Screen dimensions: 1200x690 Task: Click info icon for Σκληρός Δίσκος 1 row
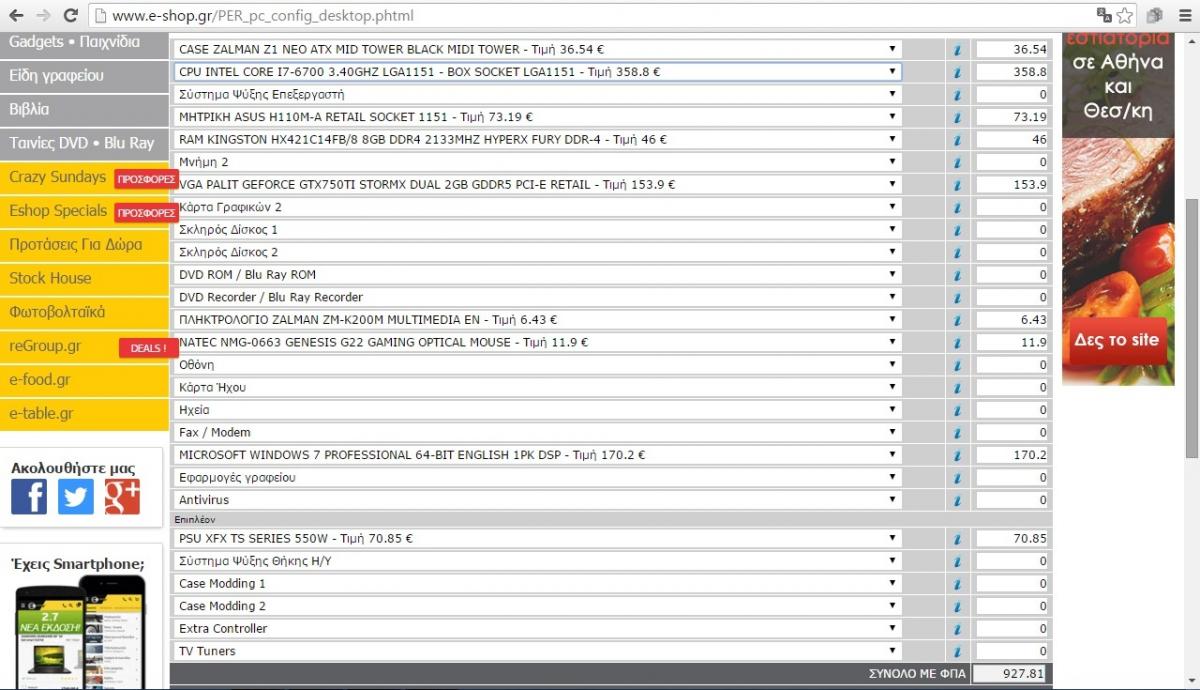pos(958,230)
